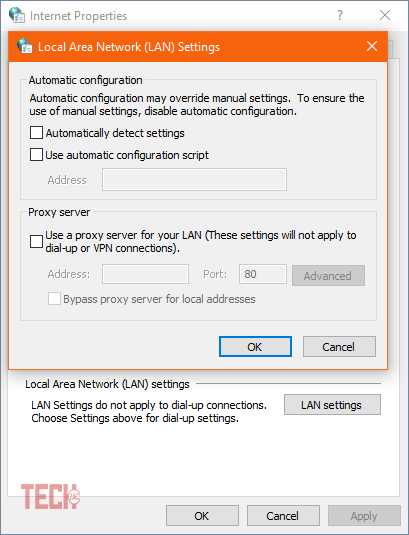The image size is (409, 535).
Task: Click the Internet Properties help question mark
Action: [x=340, y=15]
